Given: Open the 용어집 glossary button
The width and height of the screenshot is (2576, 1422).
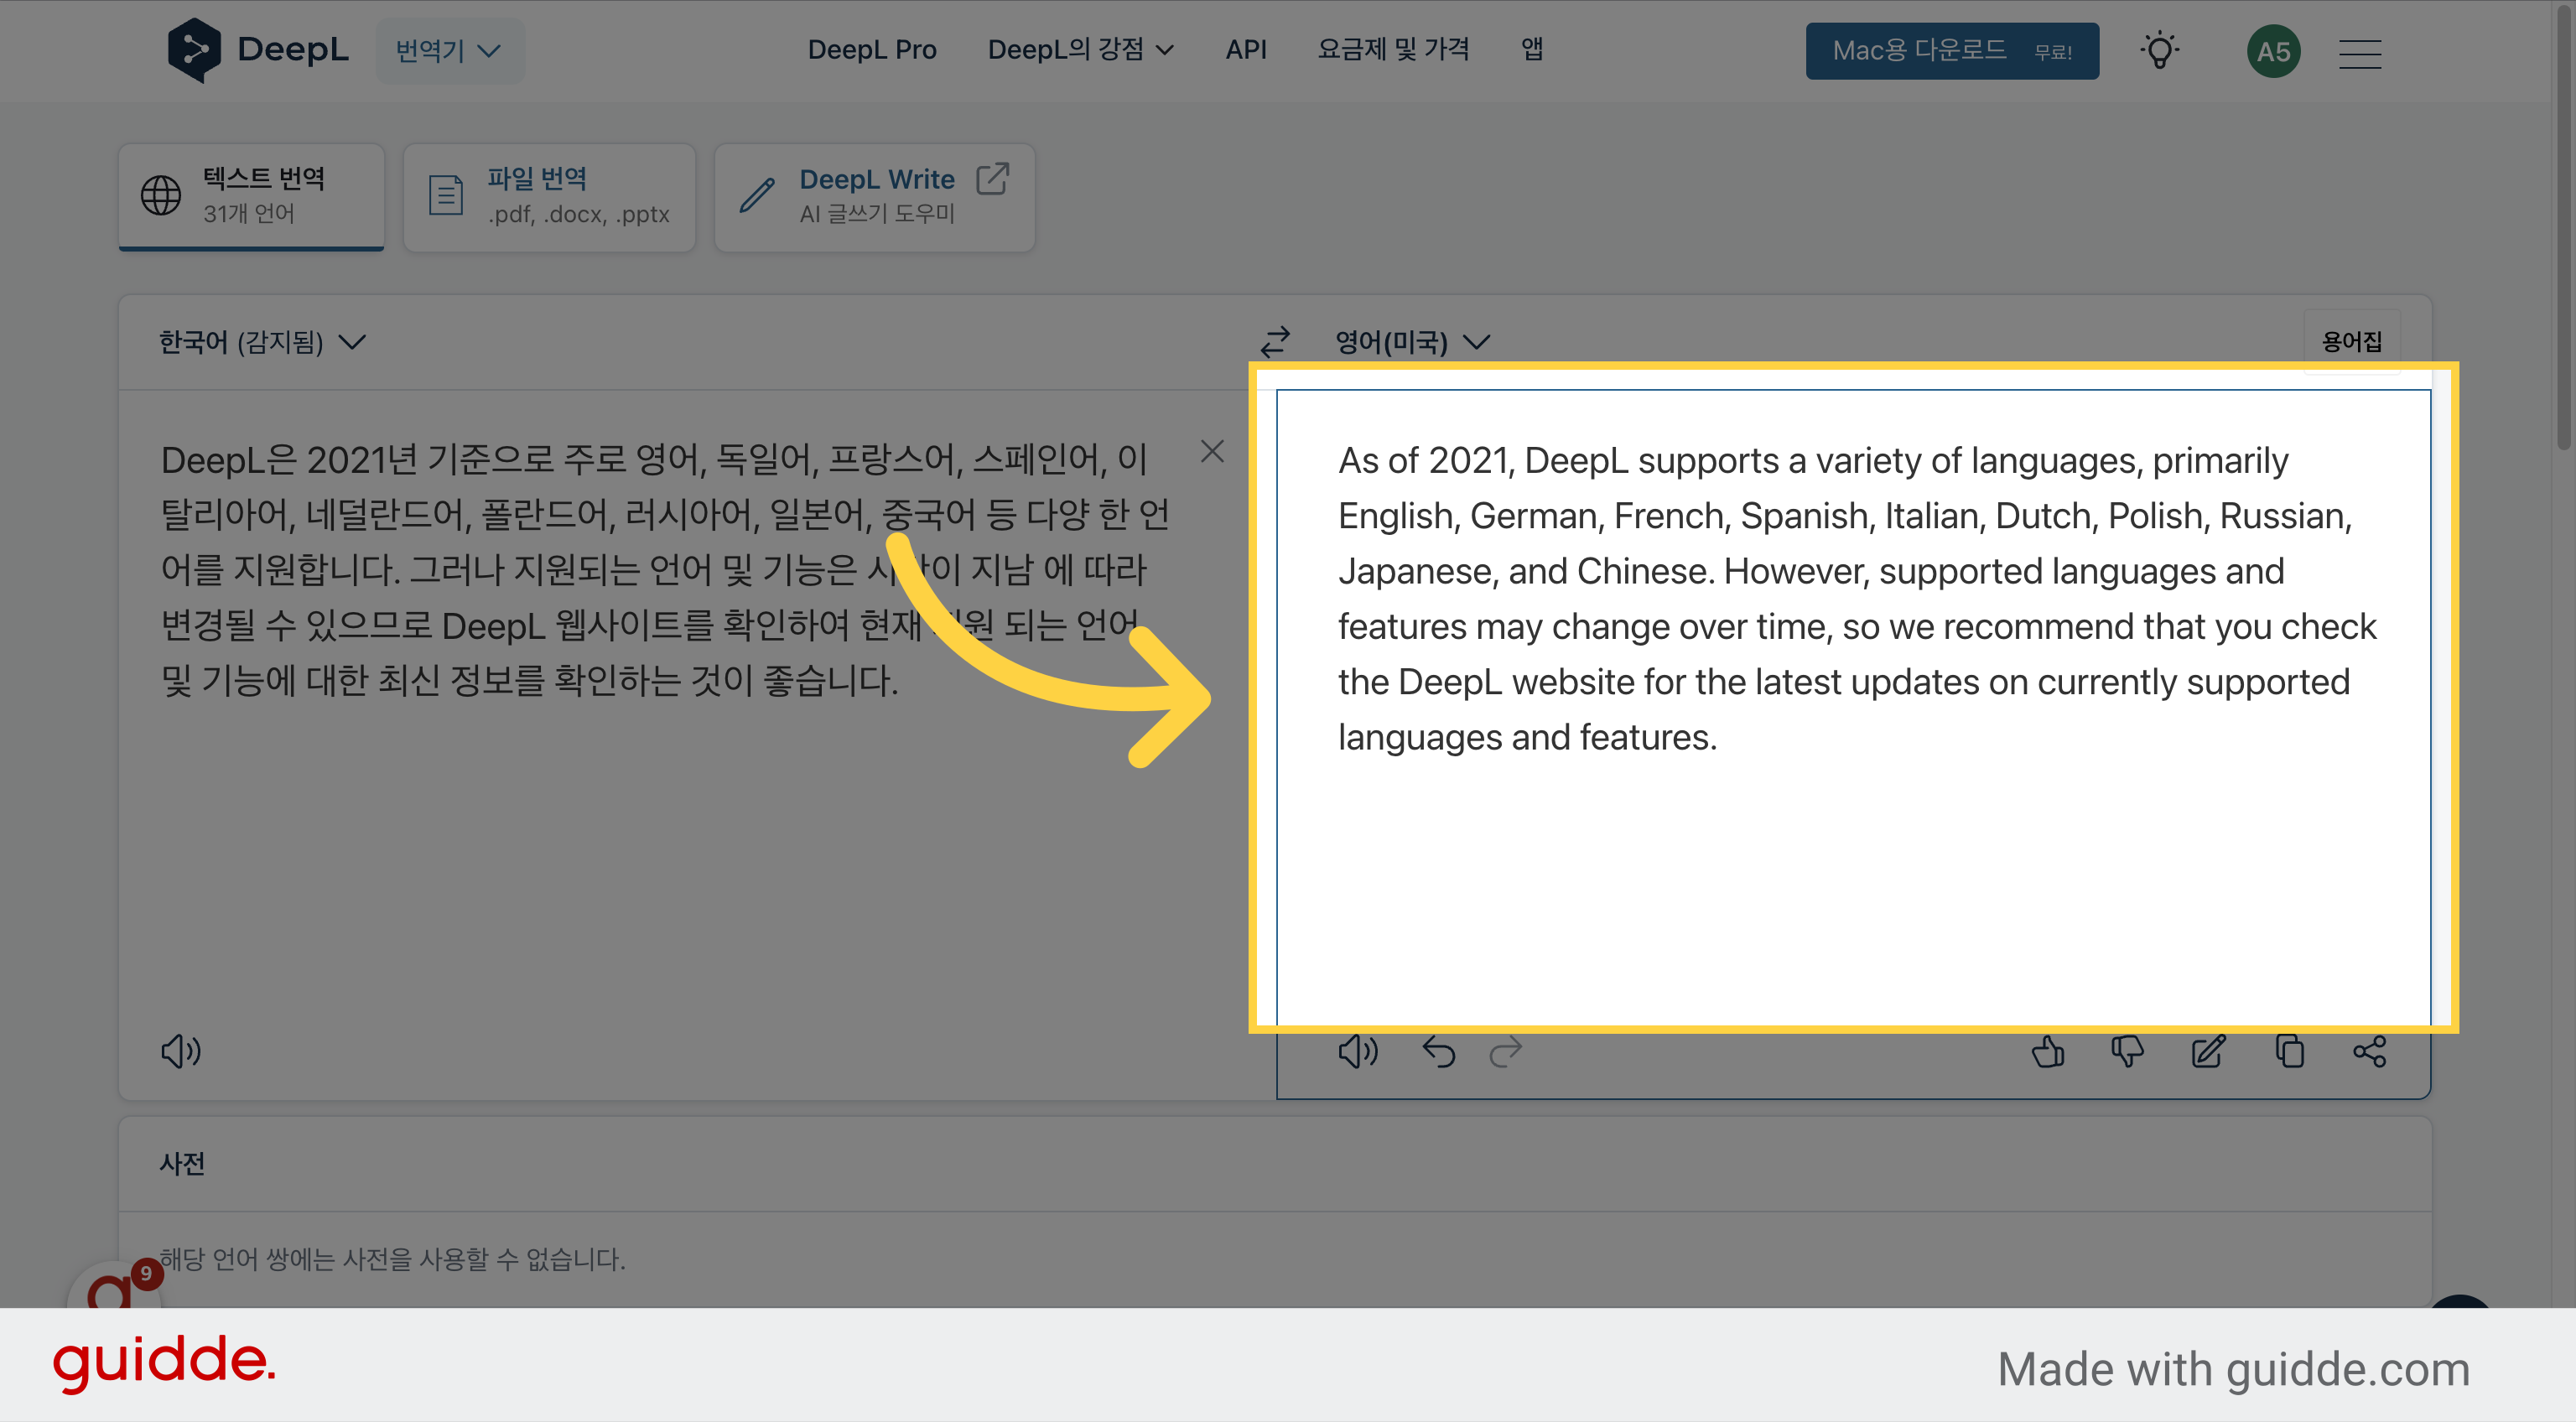Looking at the screenshot, I should click(2351, 342).
